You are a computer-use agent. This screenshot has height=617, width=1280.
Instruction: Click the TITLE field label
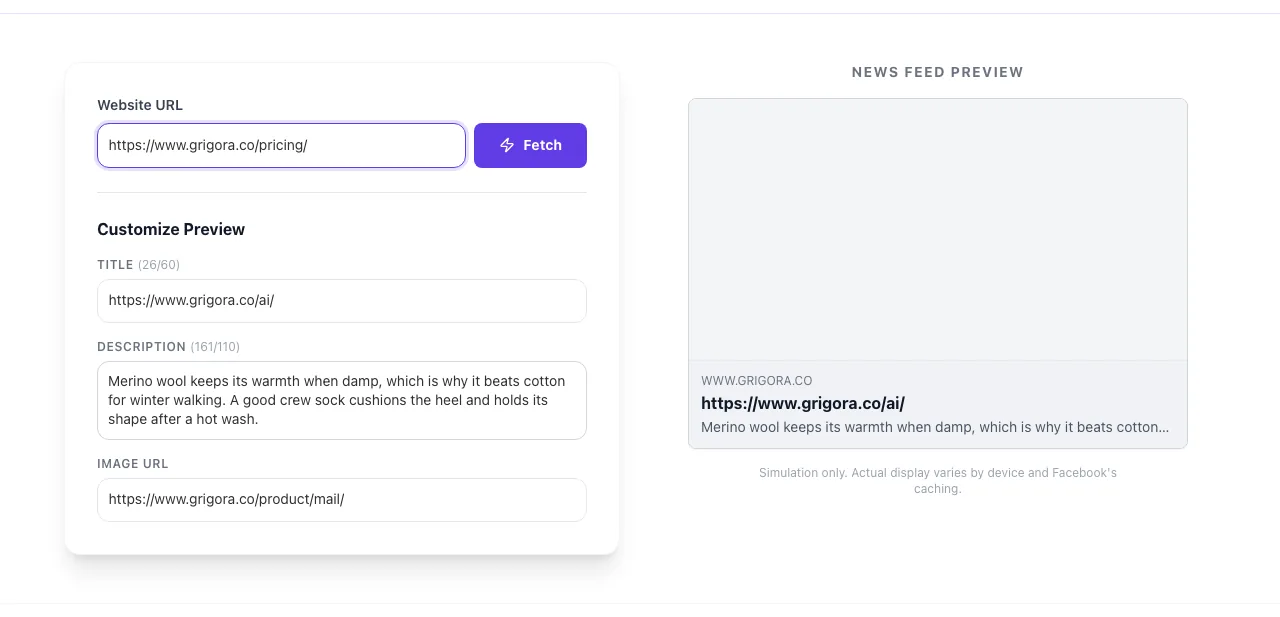[x=115, y=265]
